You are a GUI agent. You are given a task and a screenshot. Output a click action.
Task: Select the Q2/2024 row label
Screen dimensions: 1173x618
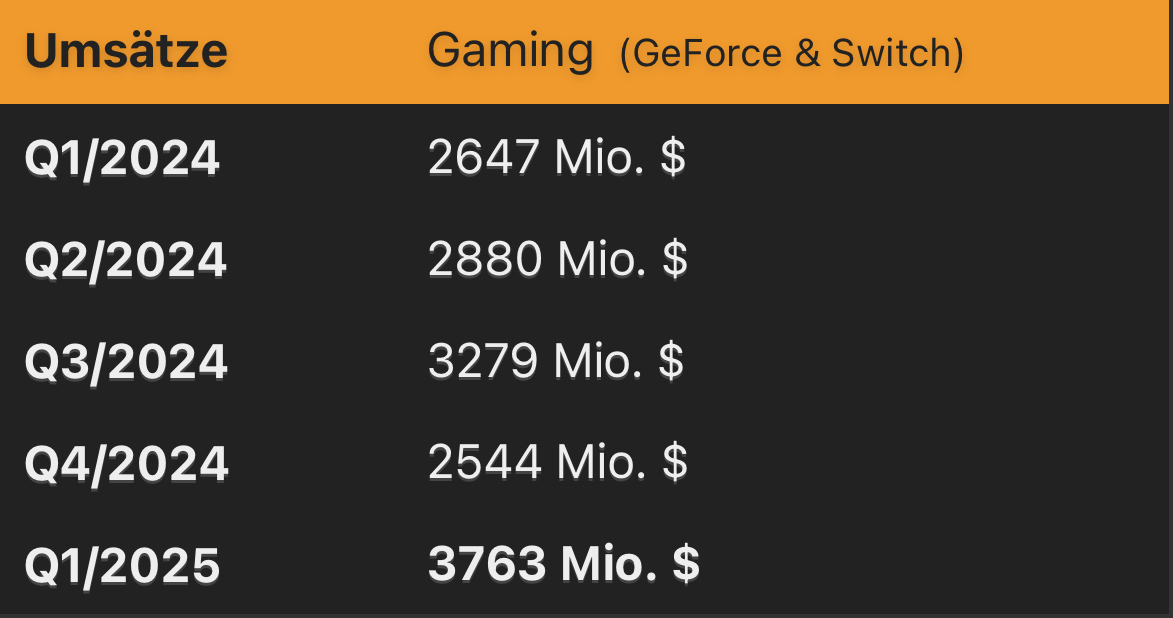point(126,260)
